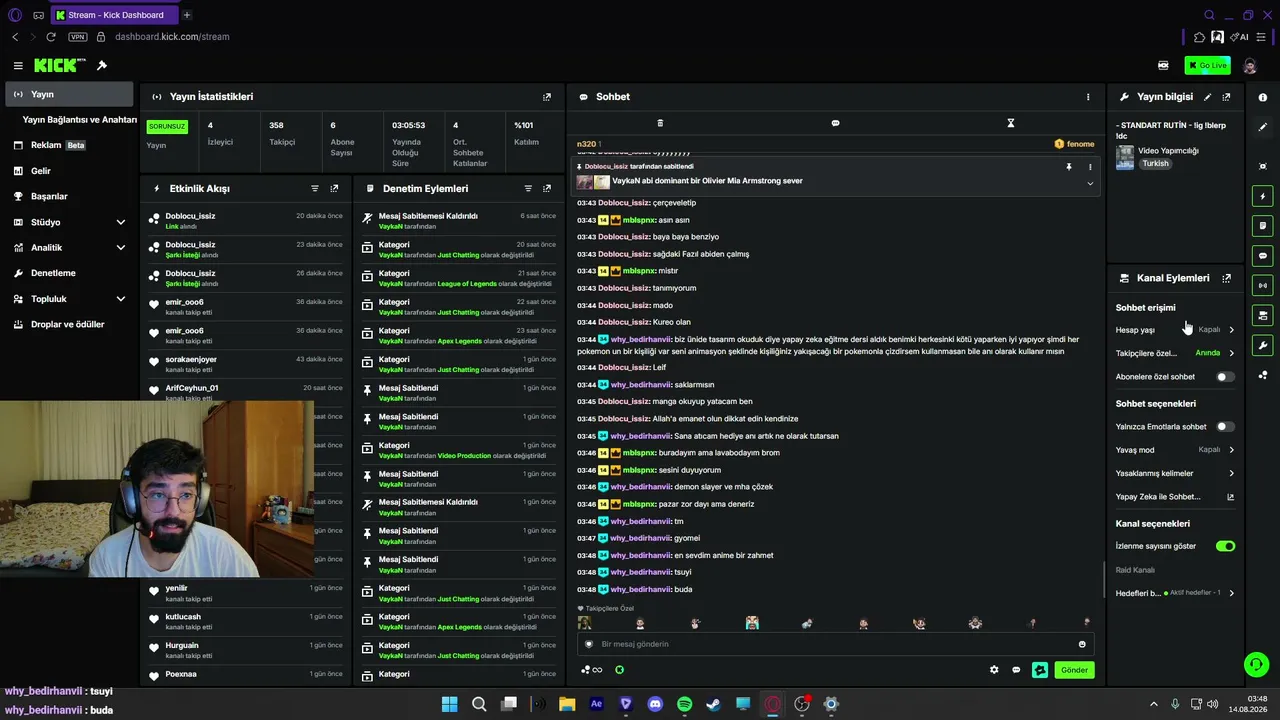Pop out the Etkinlik Akışı panel
The width and height of the screenshot is (1280, 720).
point(334,188)
